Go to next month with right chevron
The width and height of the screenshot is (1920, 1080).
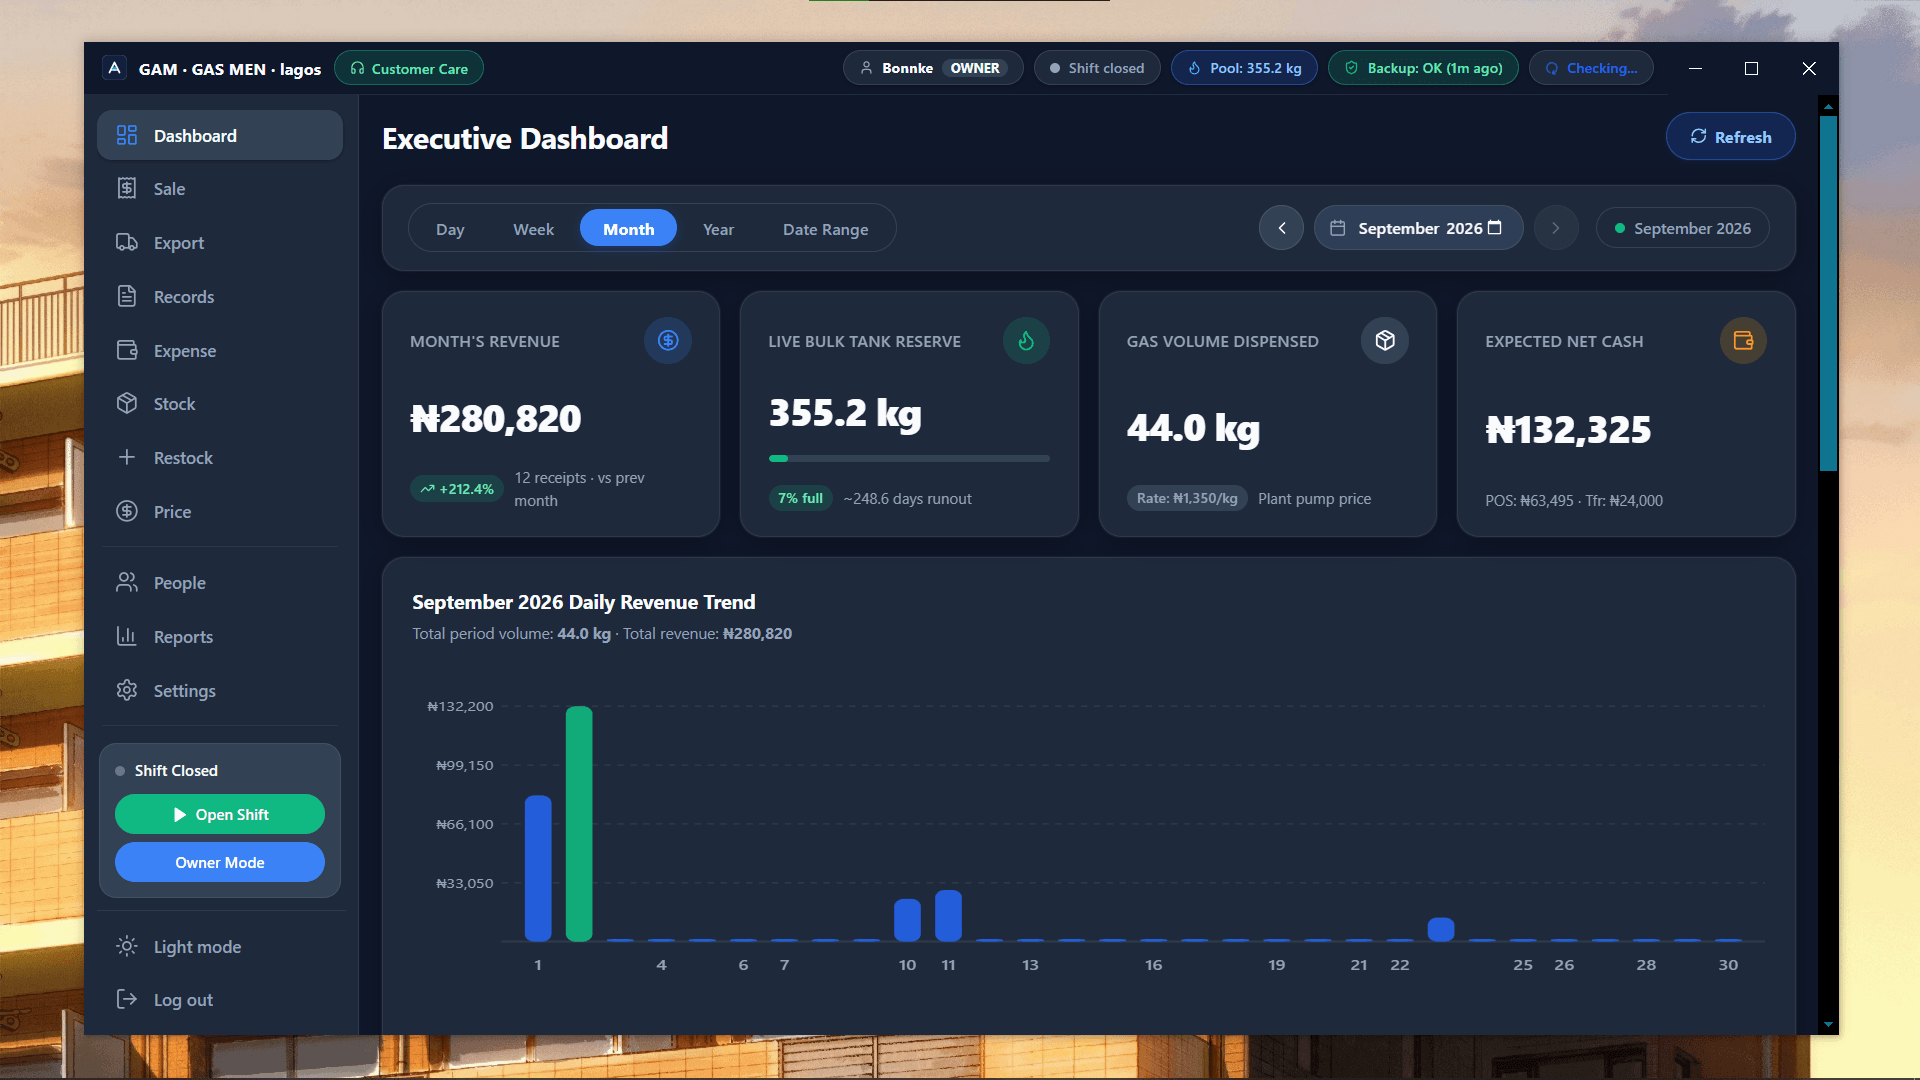[1556, 229]
